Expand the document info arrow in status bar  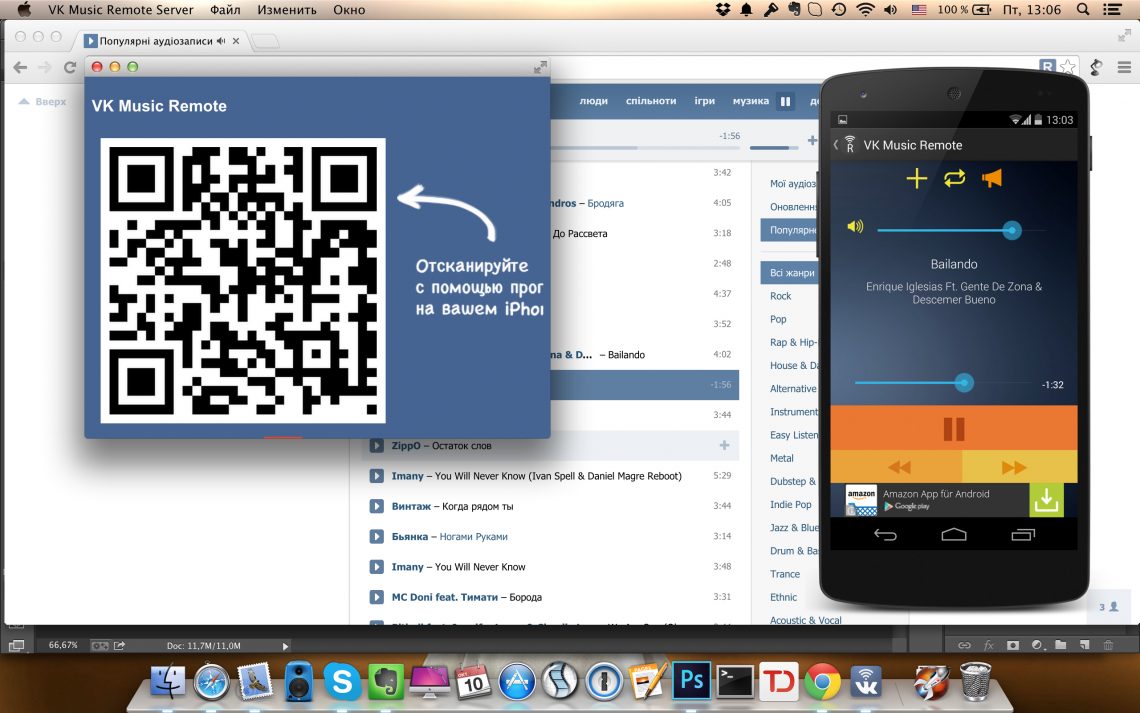pos(285,646)
